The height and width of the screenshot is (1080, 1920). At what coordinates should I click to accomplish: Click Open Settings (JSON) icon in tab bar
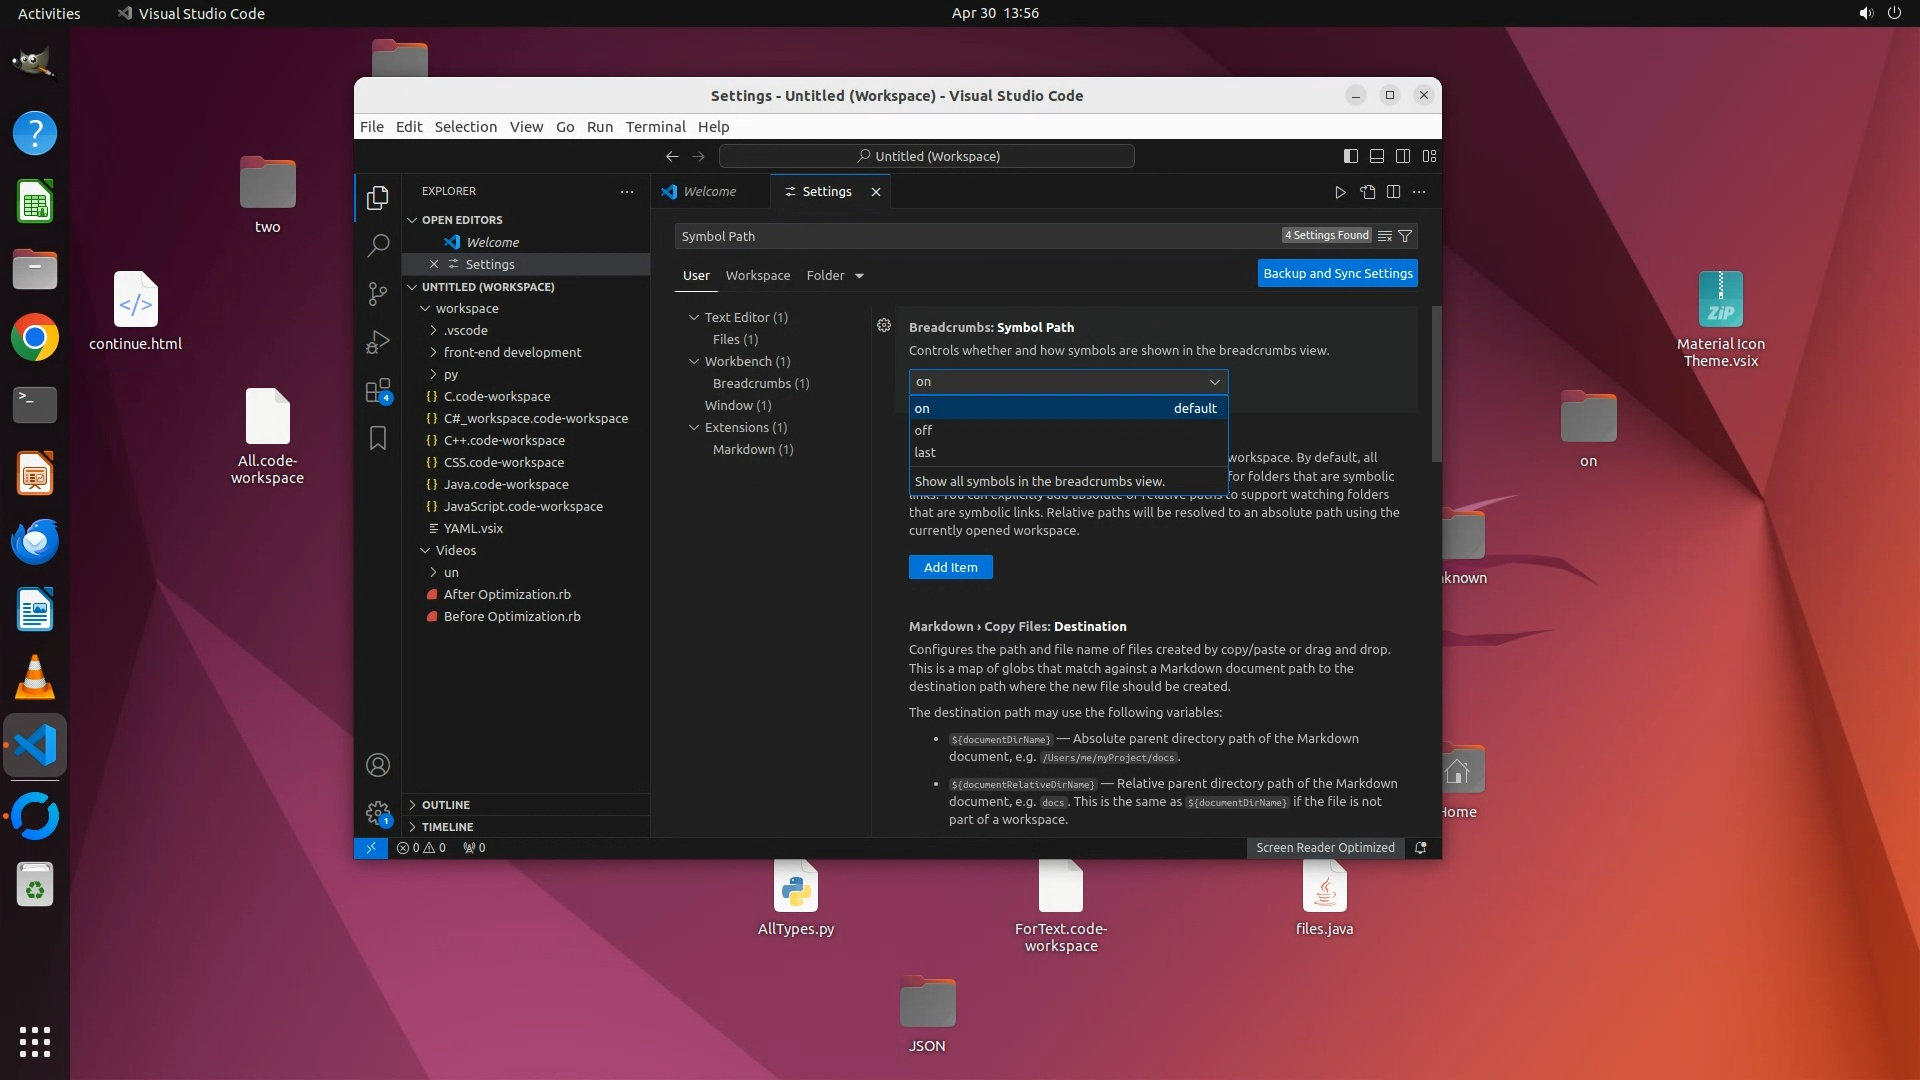[1367, 192]
